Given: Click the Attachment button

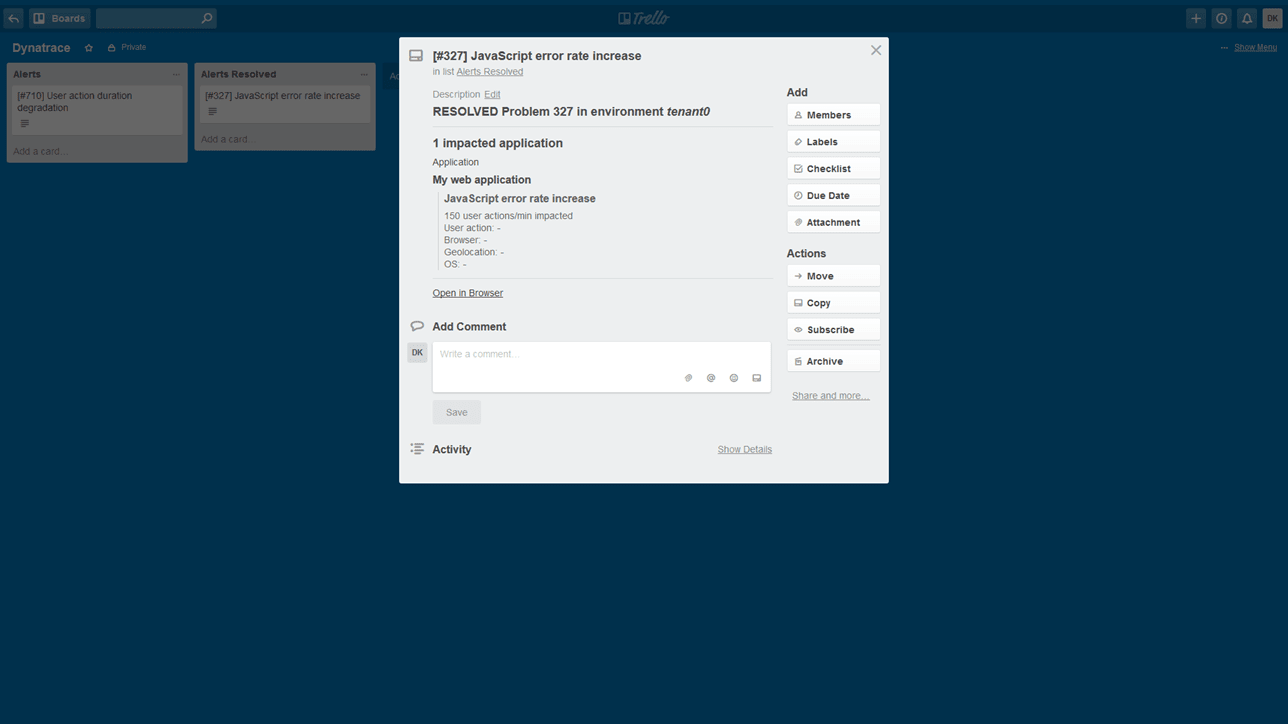Looking at the screenshot, I should click(833, 223).
